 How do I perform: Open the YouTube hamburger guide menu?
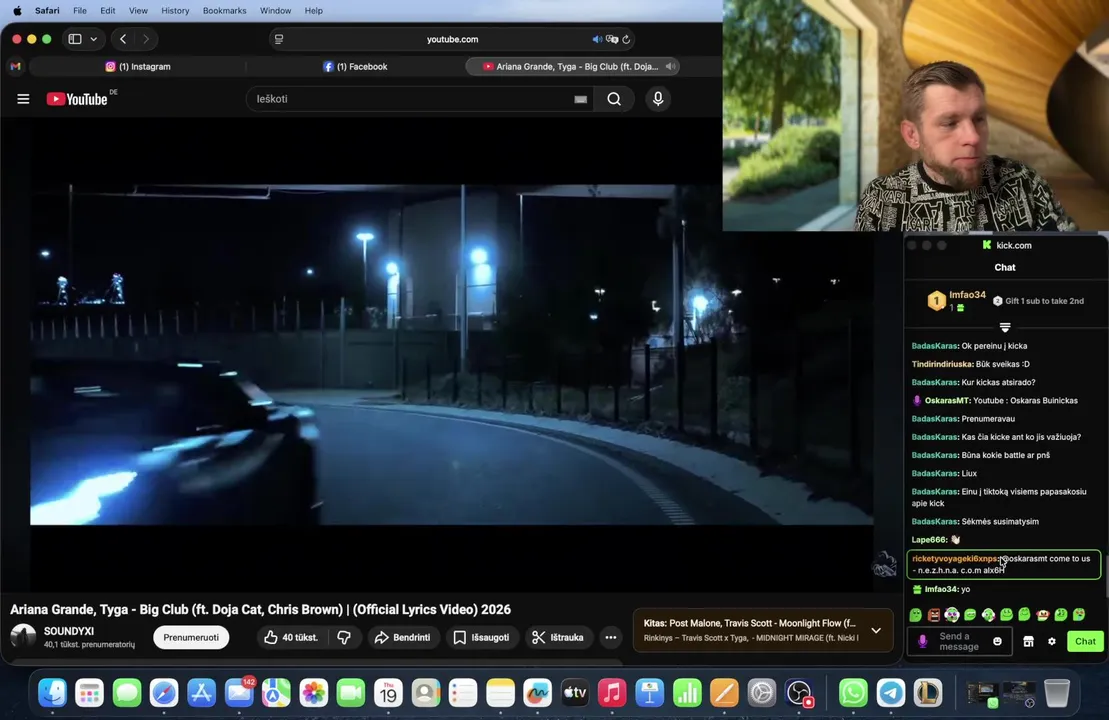point(23,99)
